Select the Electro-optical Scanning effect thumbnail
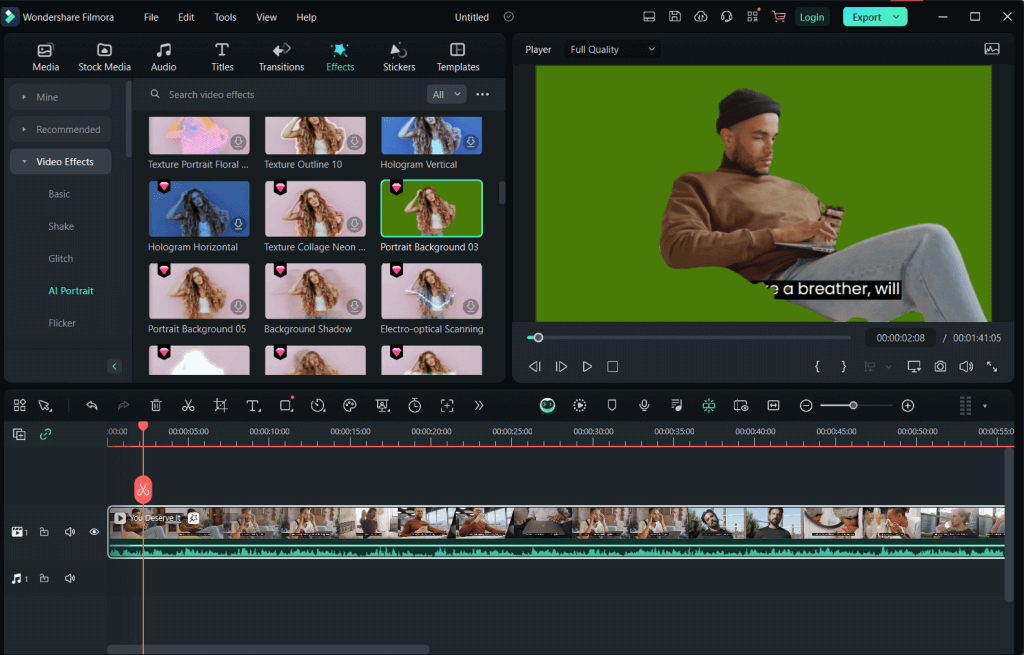 (432, 291)
